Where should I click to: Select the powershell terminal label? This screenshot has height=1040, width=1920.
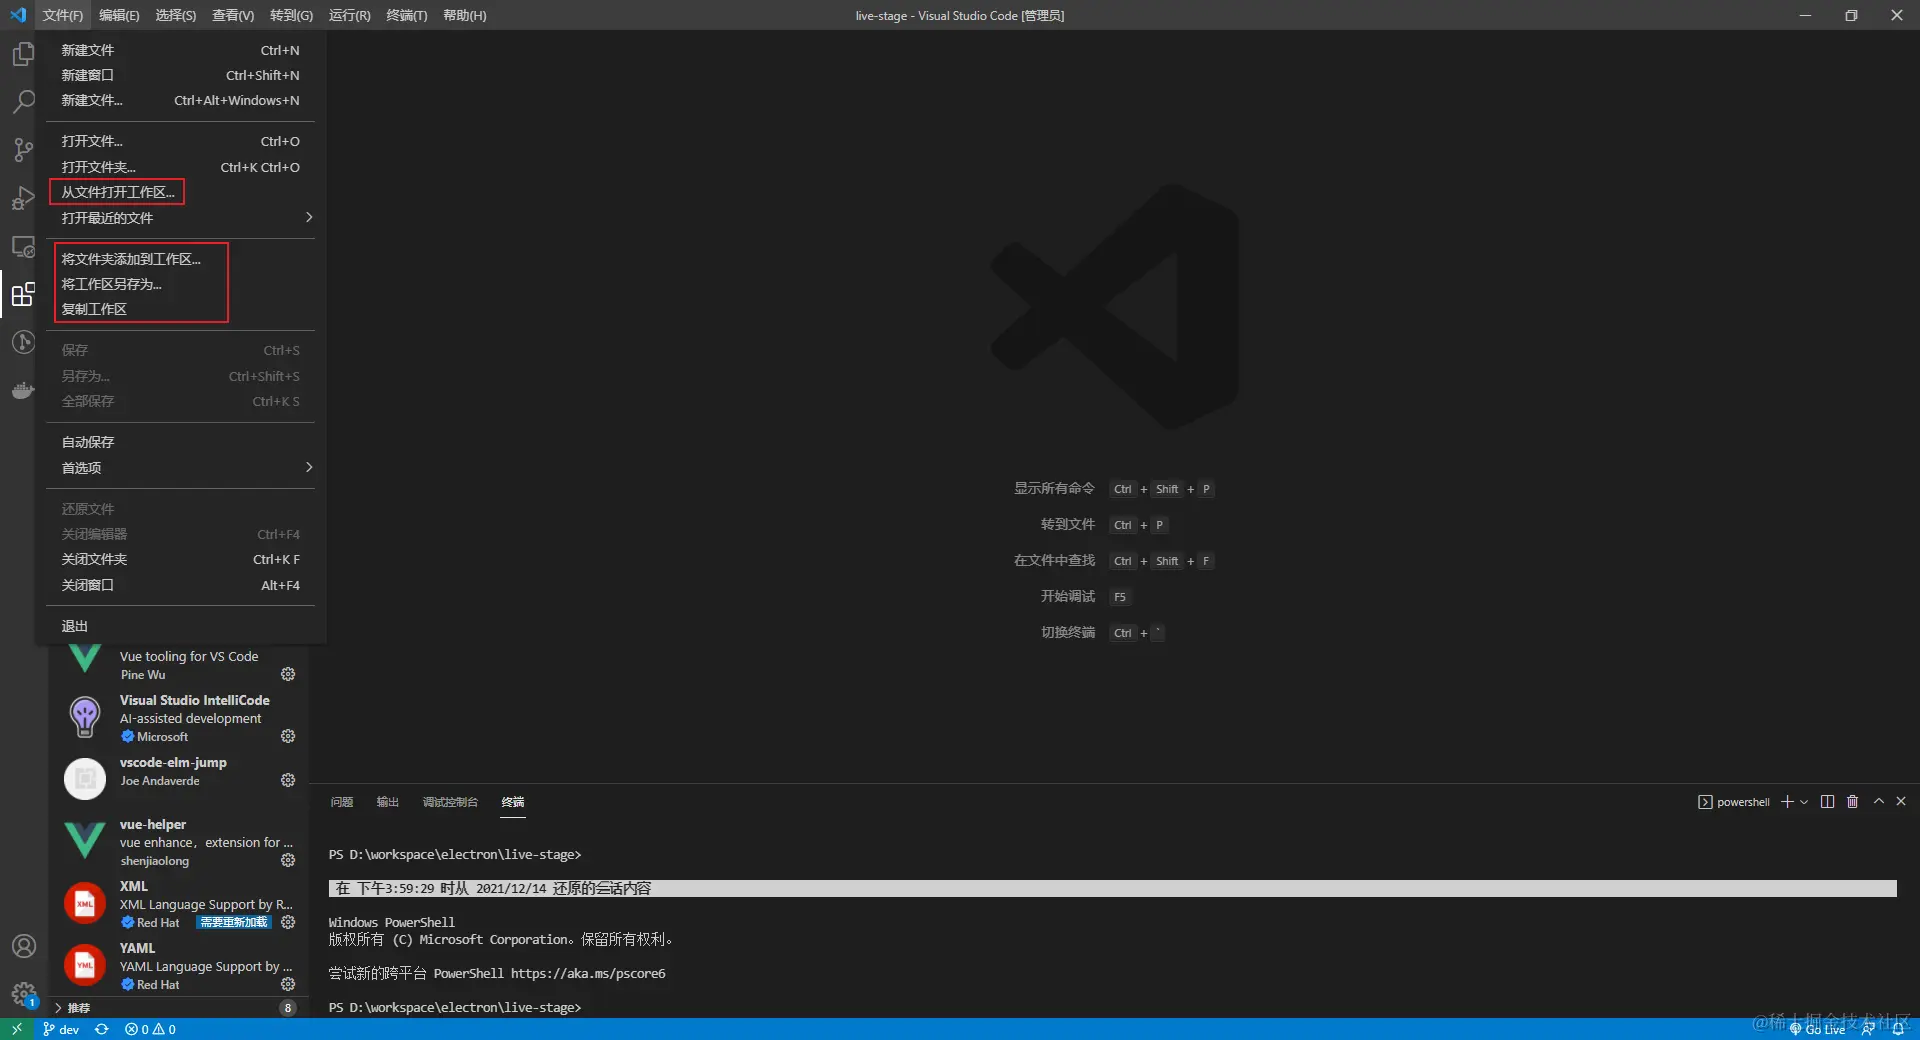[1734, 802]
